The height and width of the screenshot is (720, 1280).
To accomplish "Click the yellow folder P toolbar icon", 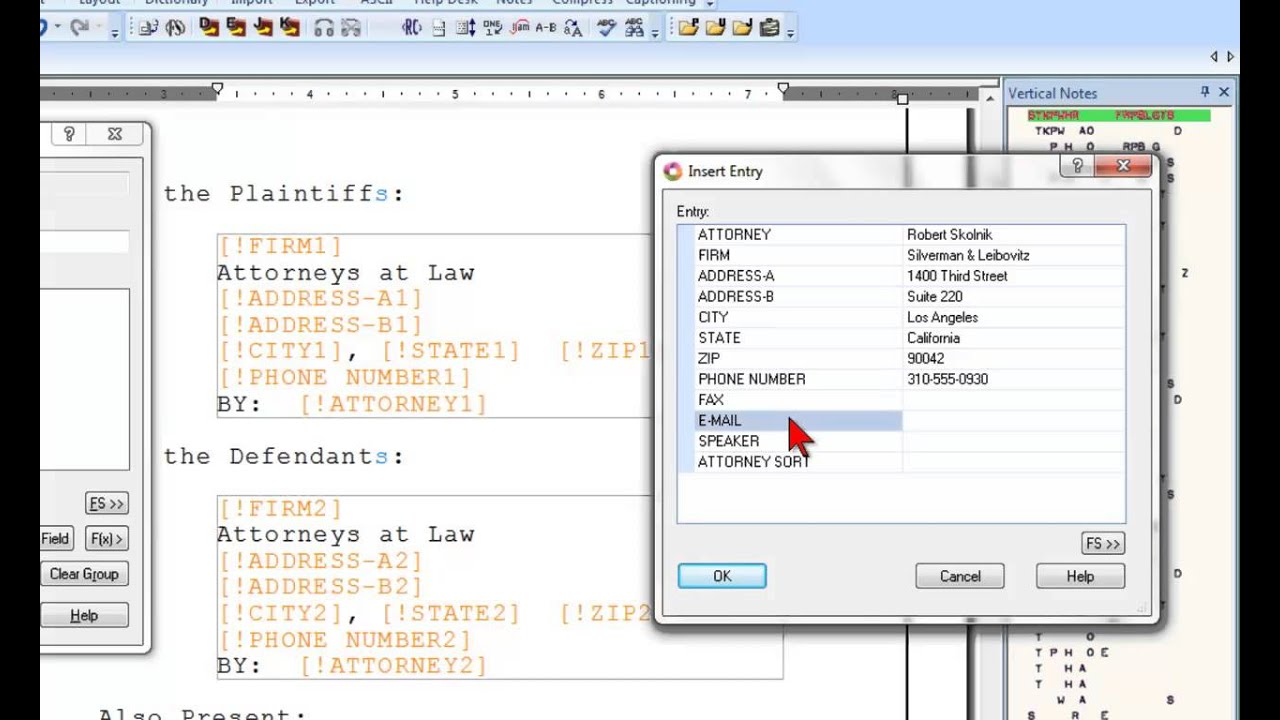I will (688, 28).
